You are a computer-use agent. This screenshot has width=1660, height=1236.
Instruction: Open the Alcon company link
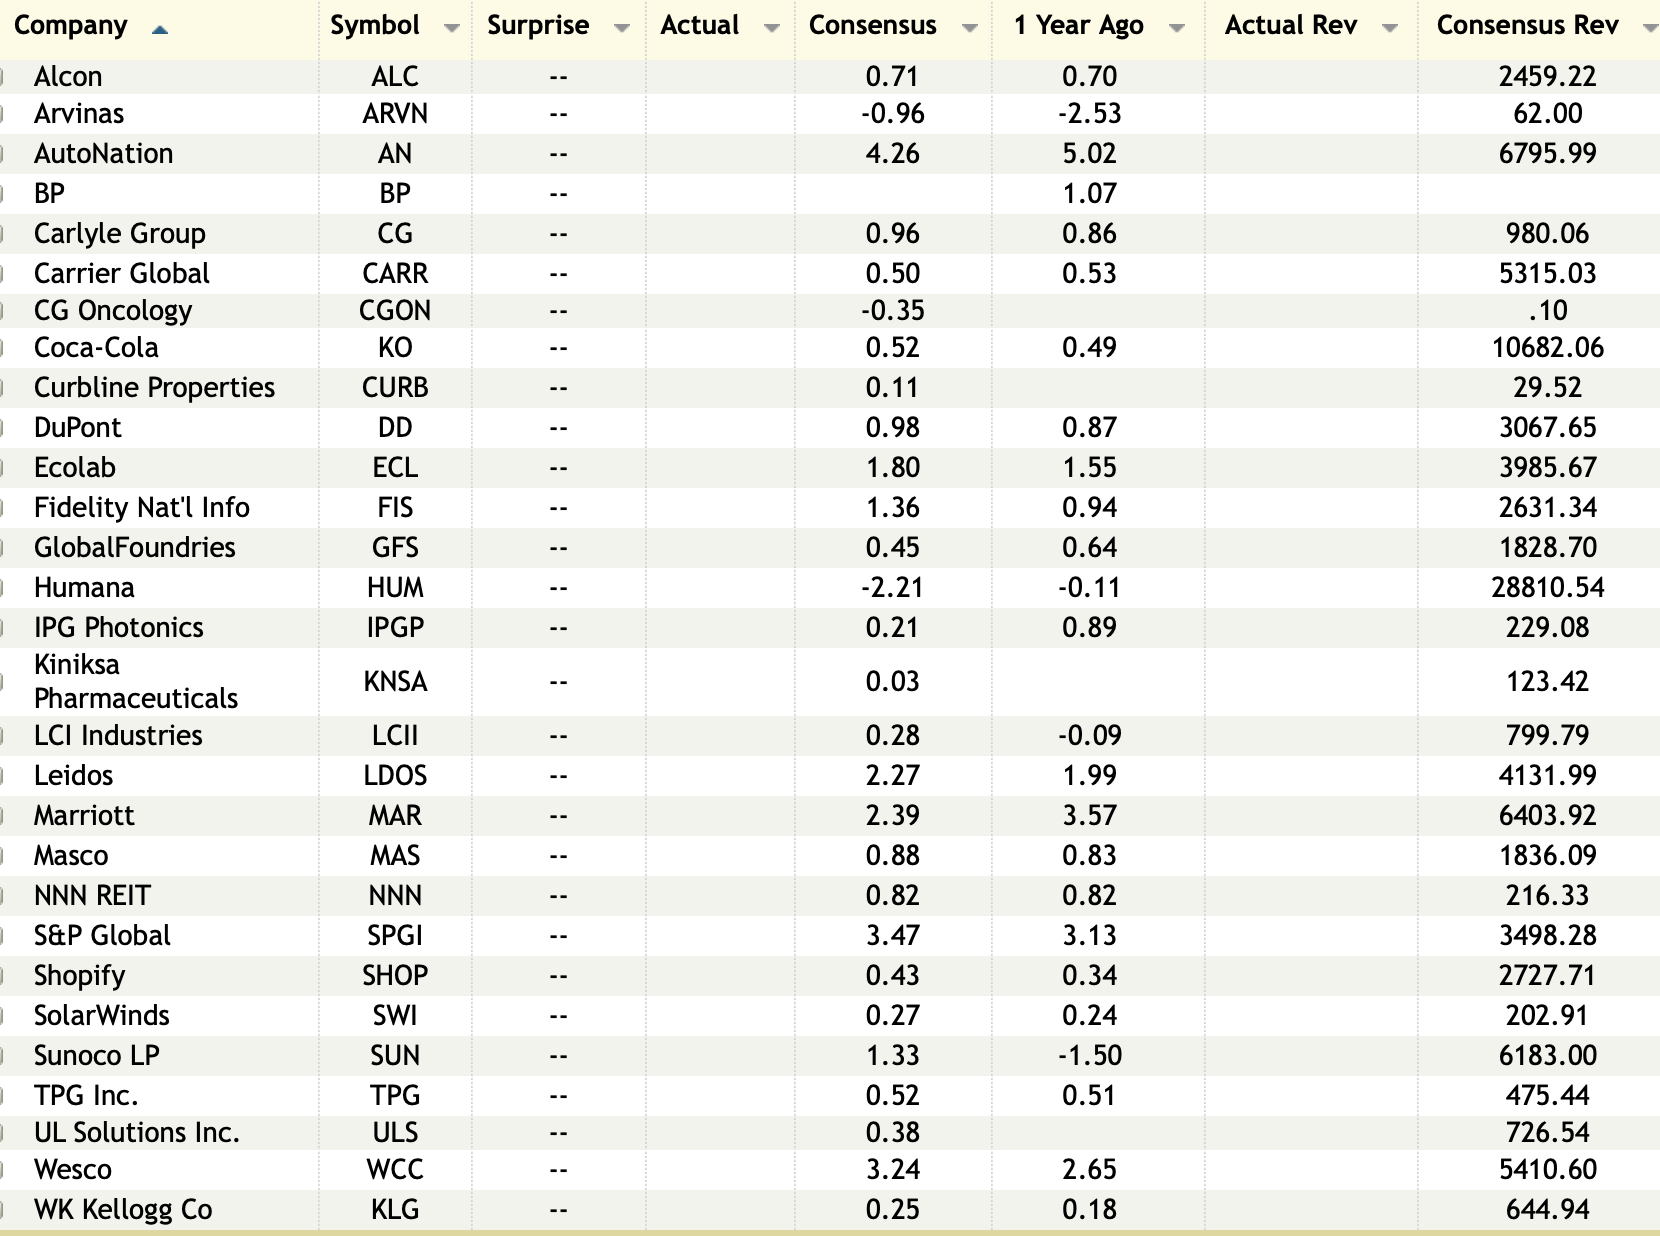coord(68,76)
